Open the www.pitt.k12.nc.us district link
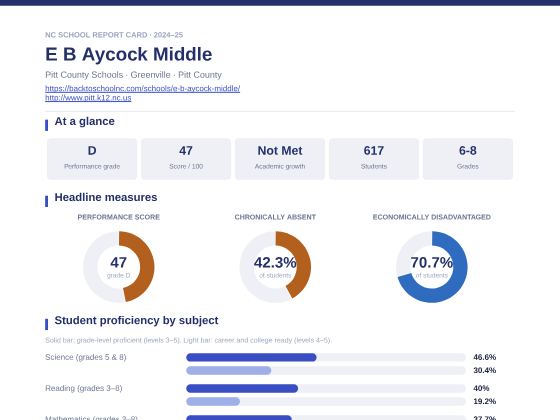Image resolution: width=560 pixels, height=420 pixels. point(88,98)
